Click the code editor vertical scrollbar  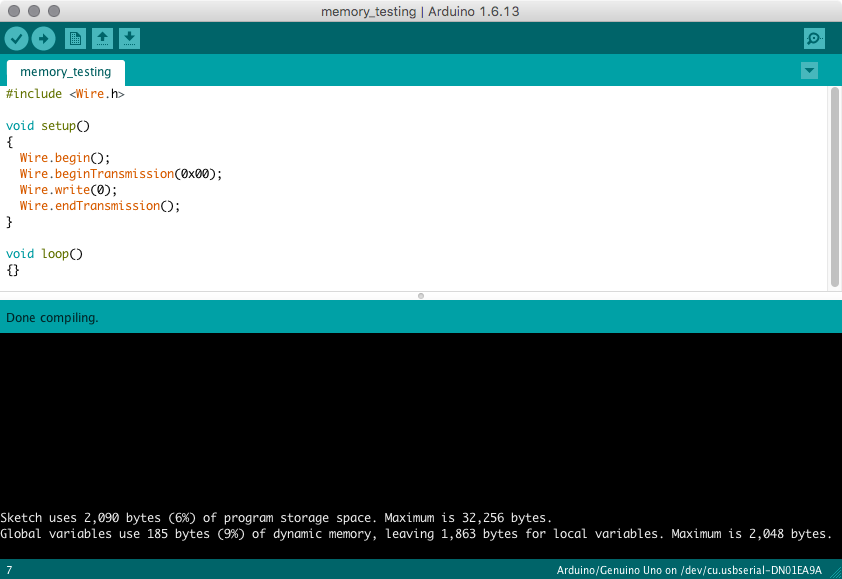(835, 185)
